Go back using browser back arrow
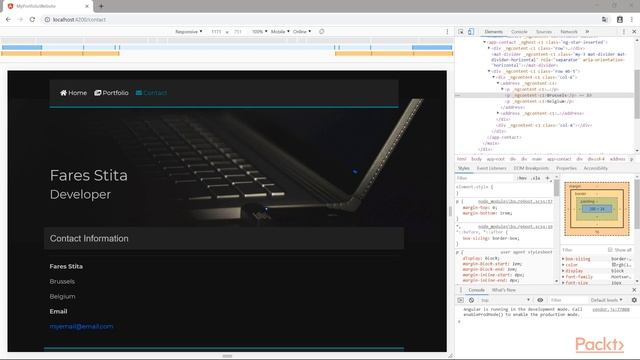 pos(8,19)
